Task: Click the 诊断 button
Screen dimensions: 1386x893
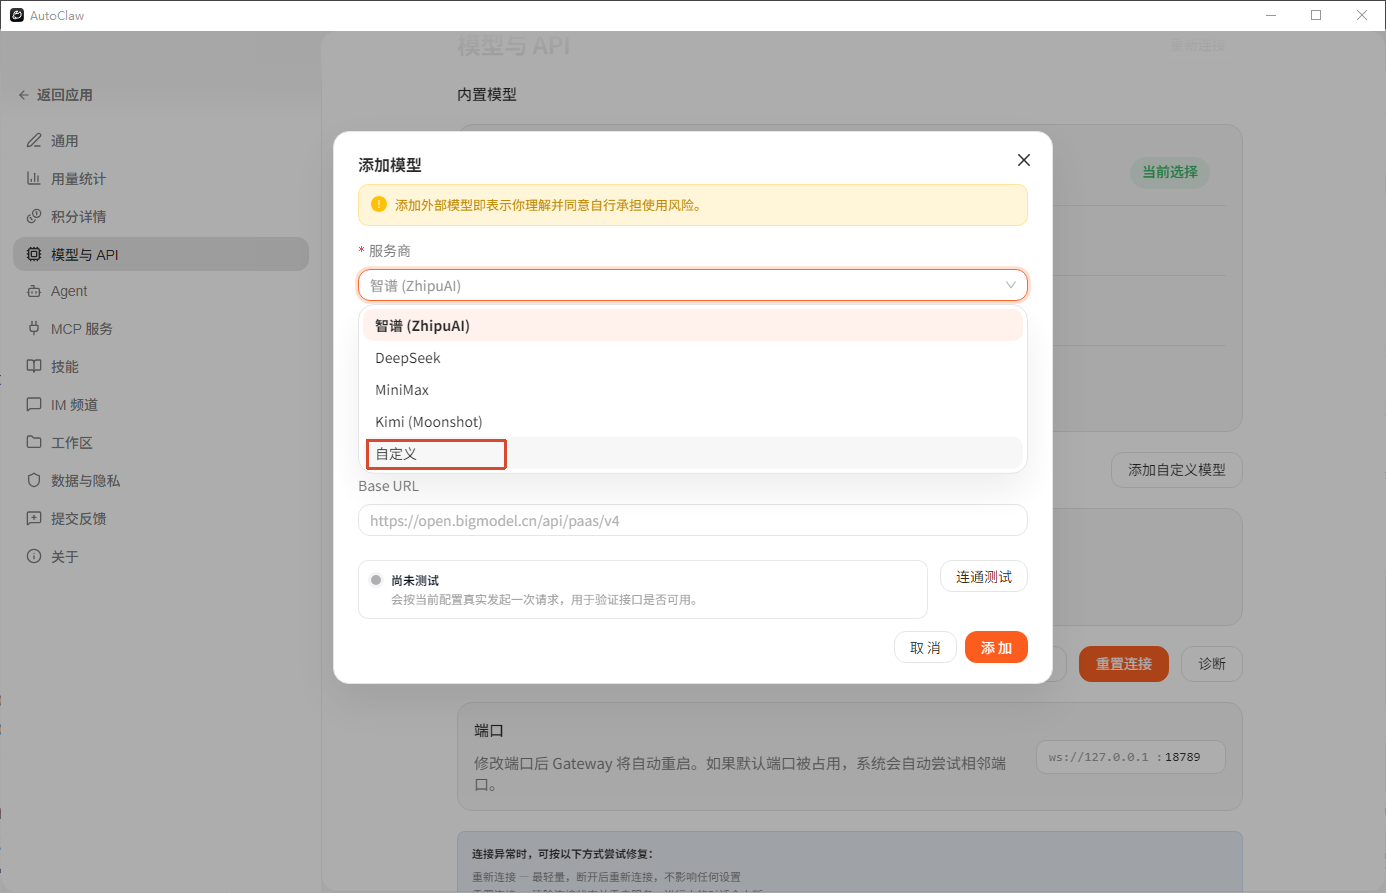Action: click(1212, 664)
